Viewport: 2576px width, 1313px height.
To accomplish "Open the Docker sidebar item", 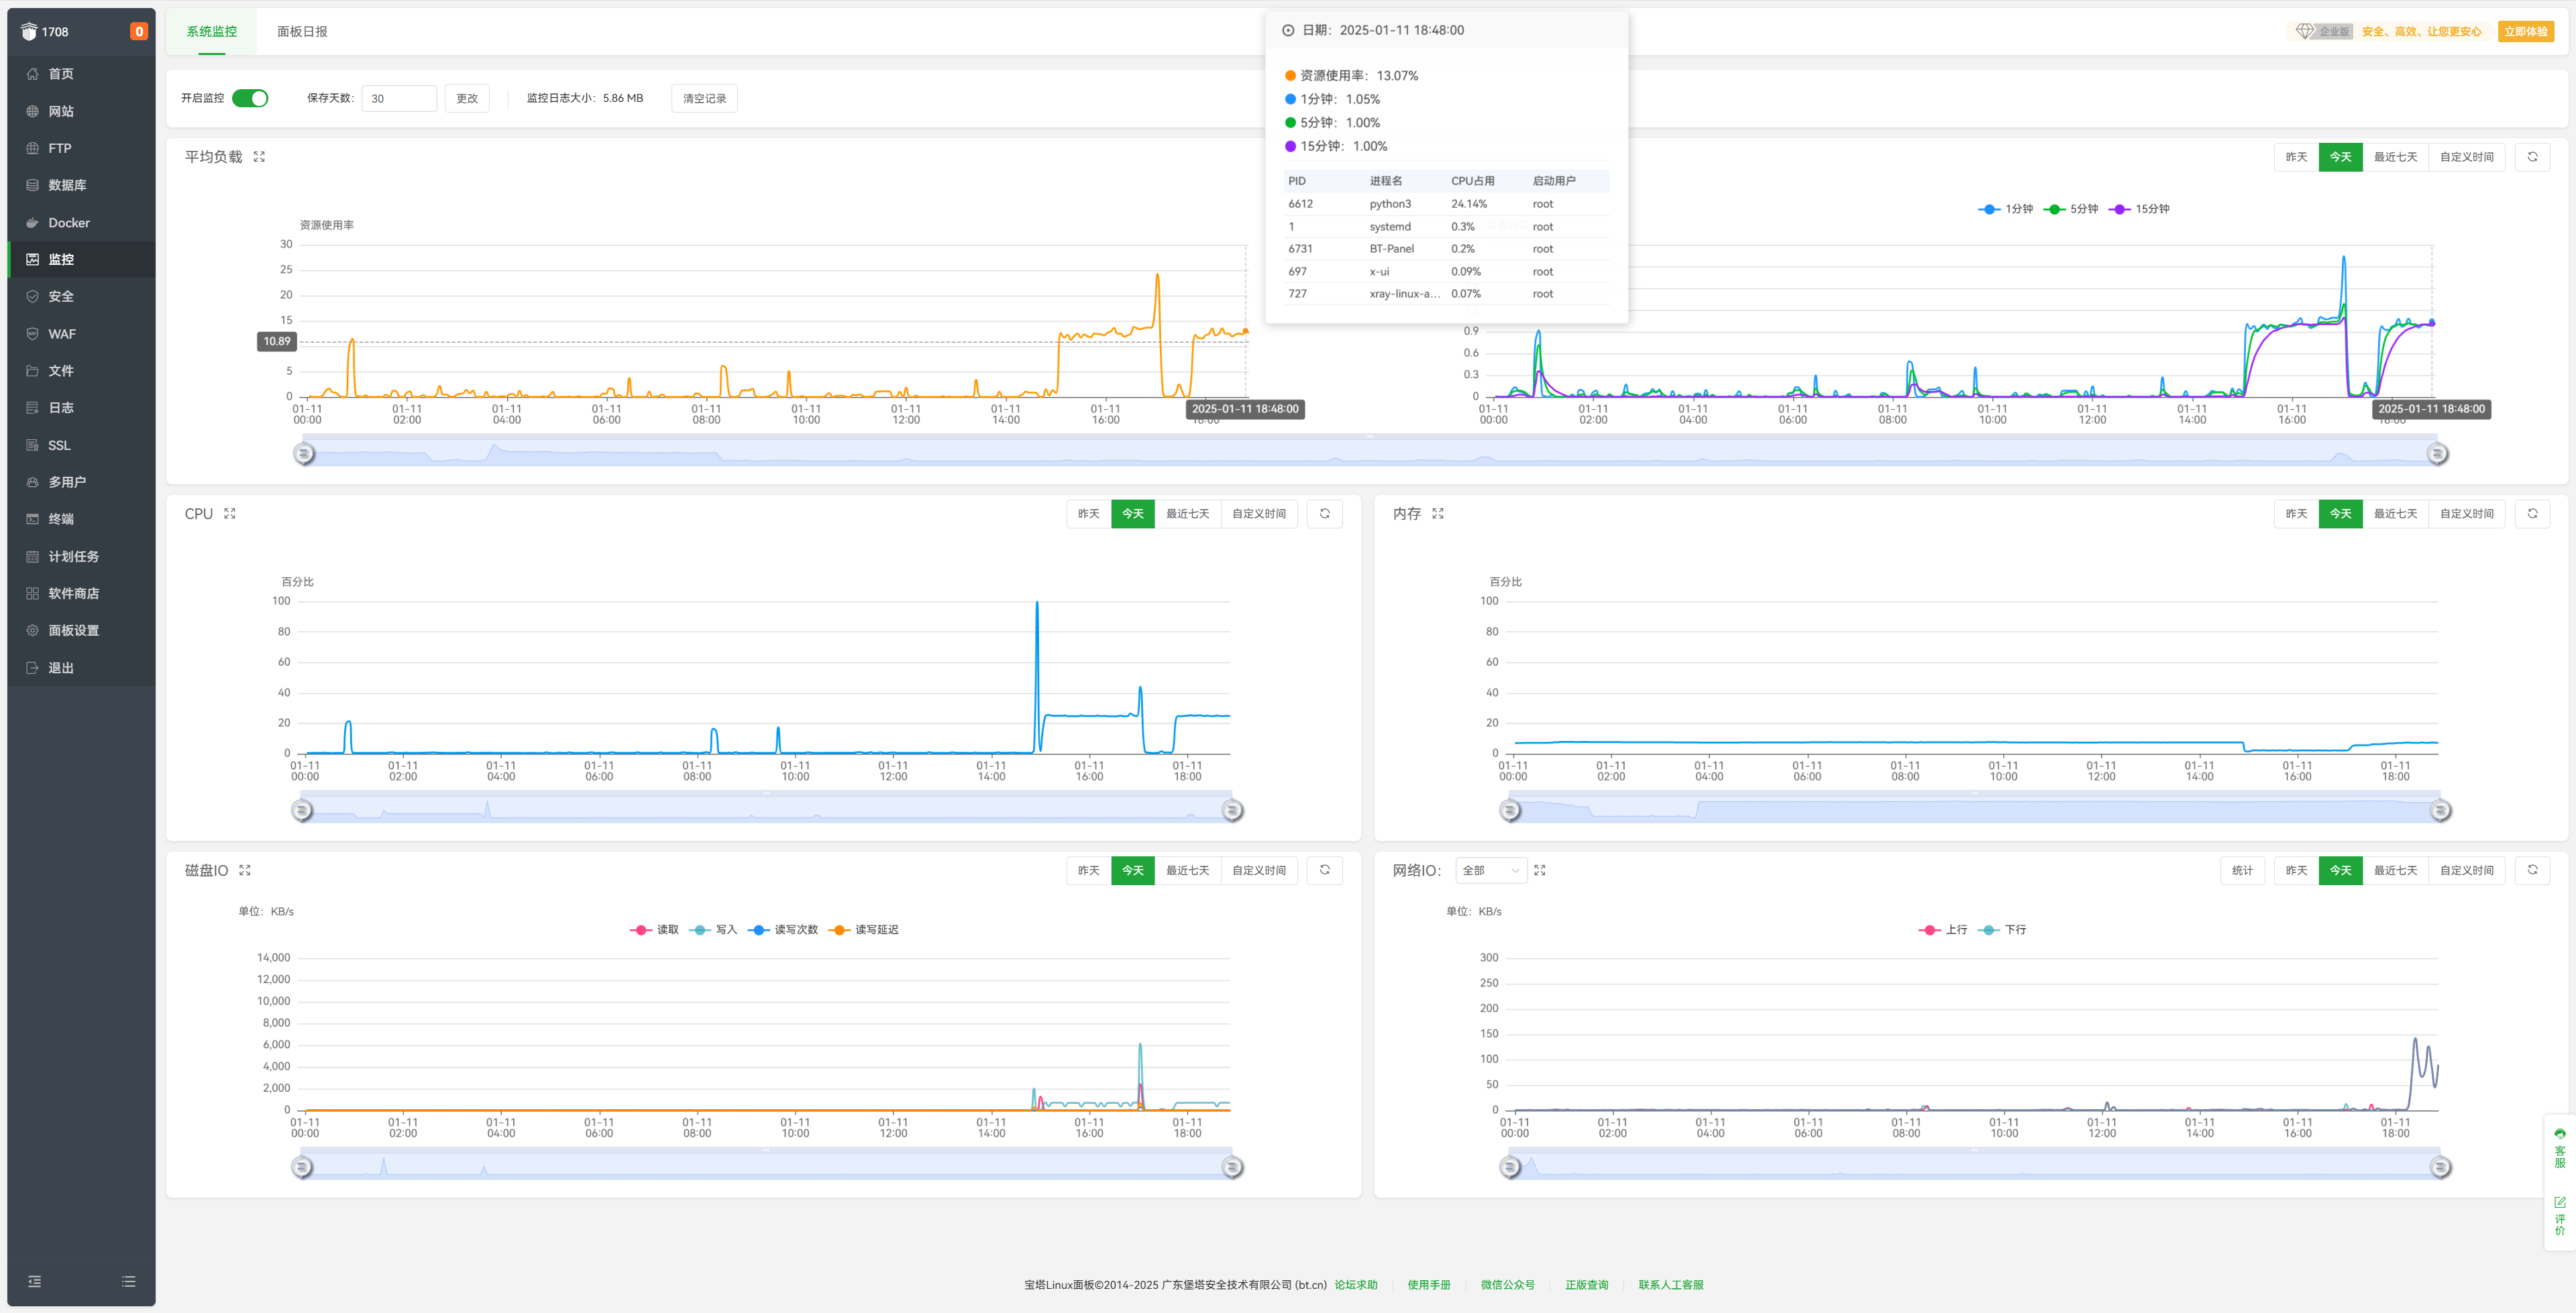I will pyautogui.click(x=81, y=222).
